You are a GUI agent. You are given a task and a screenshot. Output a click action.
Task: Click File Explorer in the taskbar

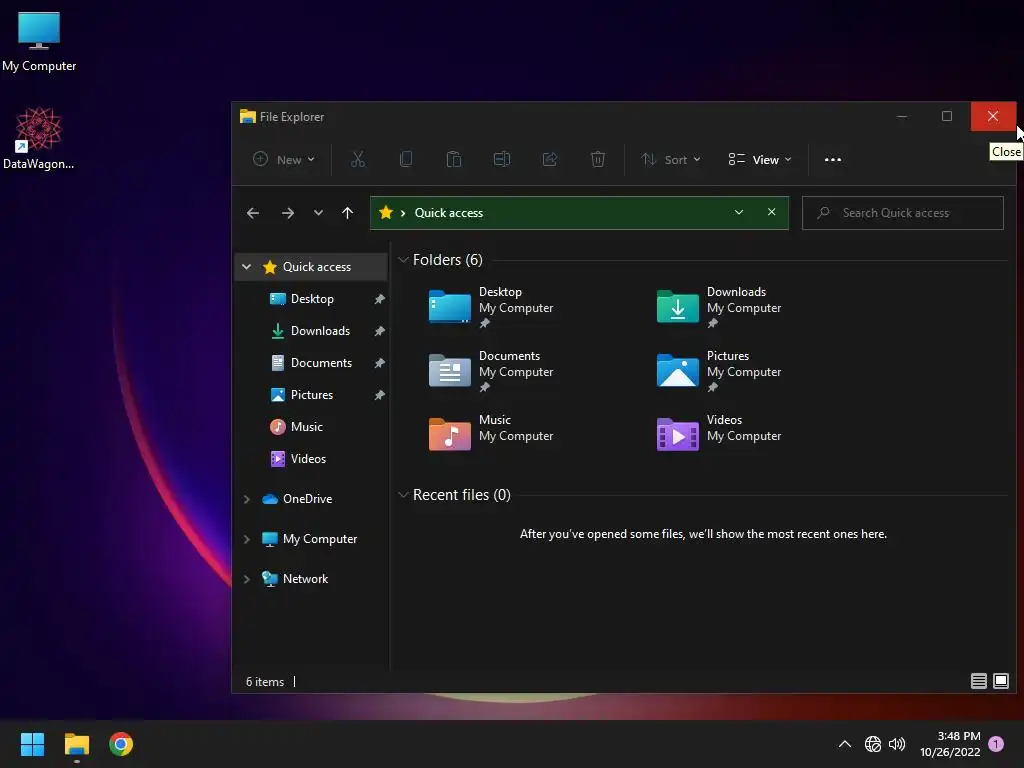76,744
